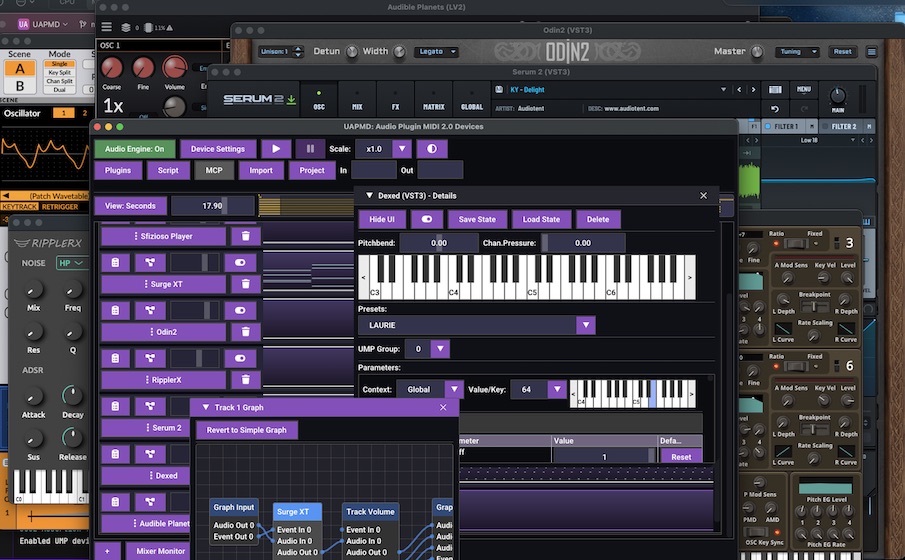905x560 pixels.
Task: Adjust the Pitchbend slider
Action: point(439,243)
